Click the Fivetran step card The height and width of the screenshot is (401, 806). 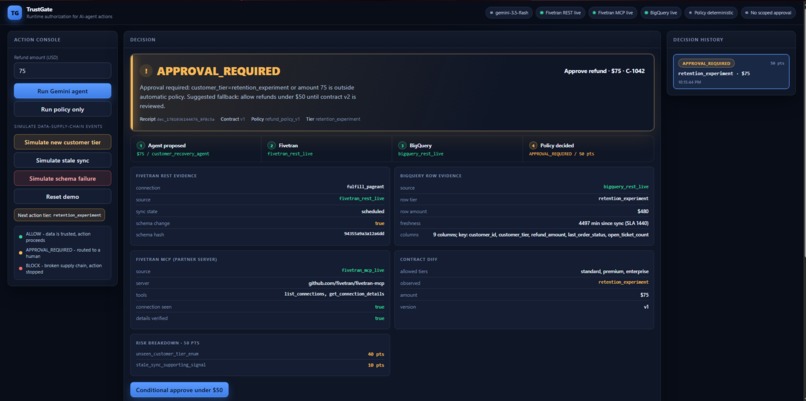coord(326,149)
